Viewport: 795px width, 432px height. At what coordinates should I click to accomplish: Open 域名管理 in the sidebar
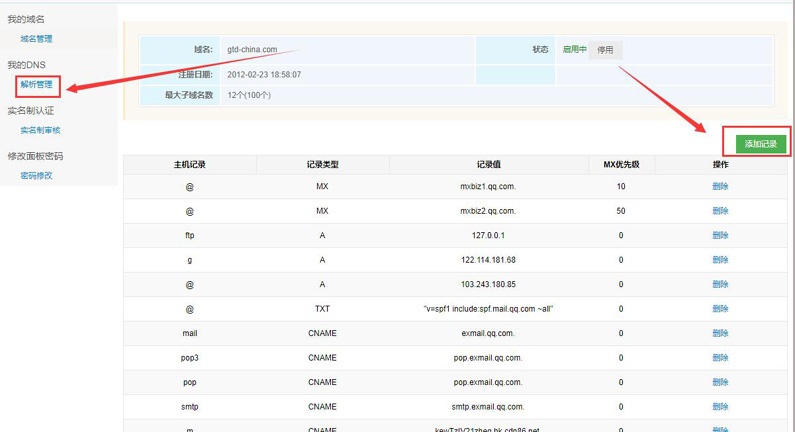click(36, 39)
